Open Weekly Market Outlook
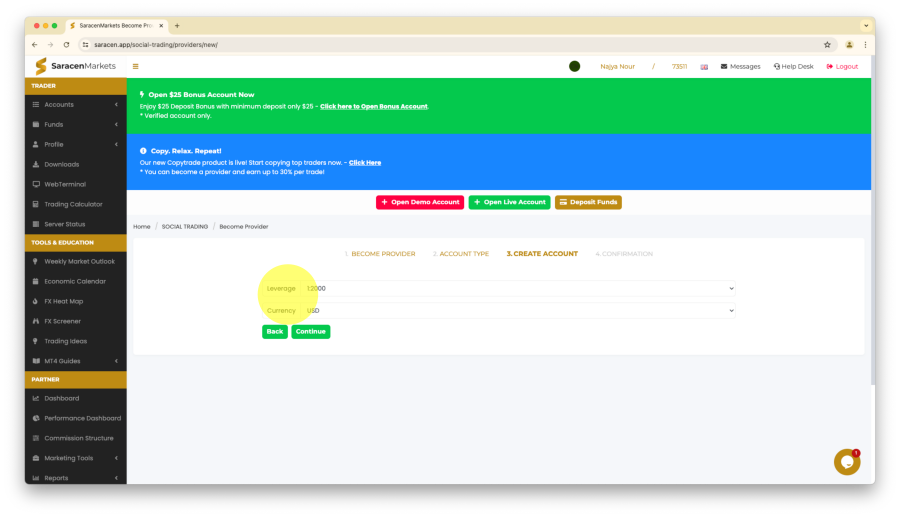The width and height of the screenshot is (900, 517). point(75,262)
